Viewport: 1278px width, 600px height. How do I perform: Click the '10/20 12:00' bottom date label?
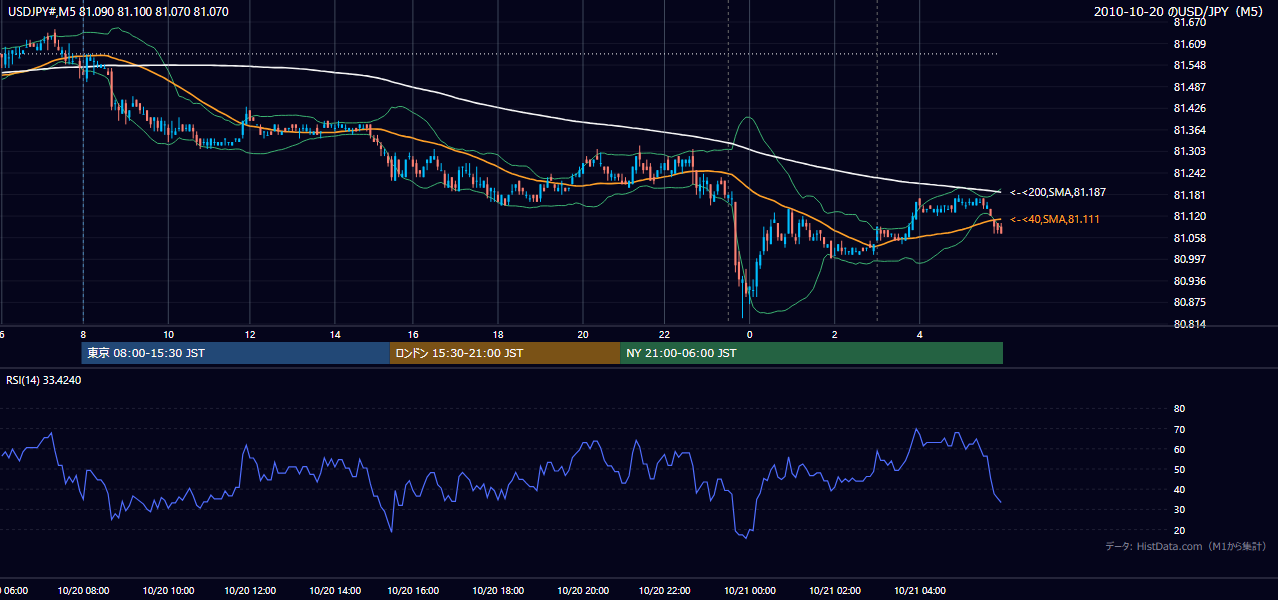250,591
